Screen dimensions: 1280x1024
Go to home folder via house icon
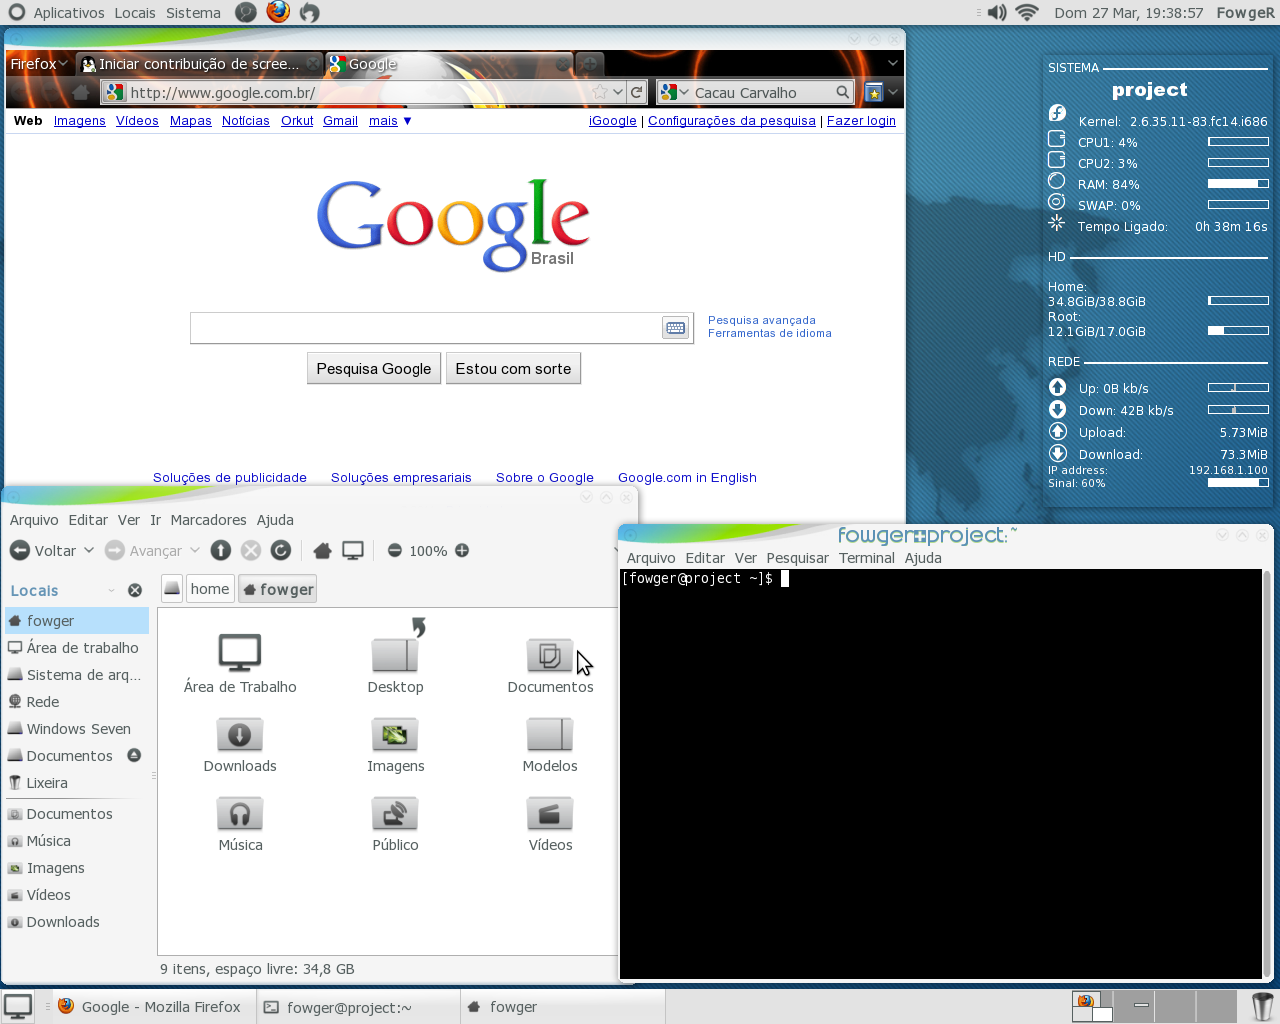pos(322,550)
